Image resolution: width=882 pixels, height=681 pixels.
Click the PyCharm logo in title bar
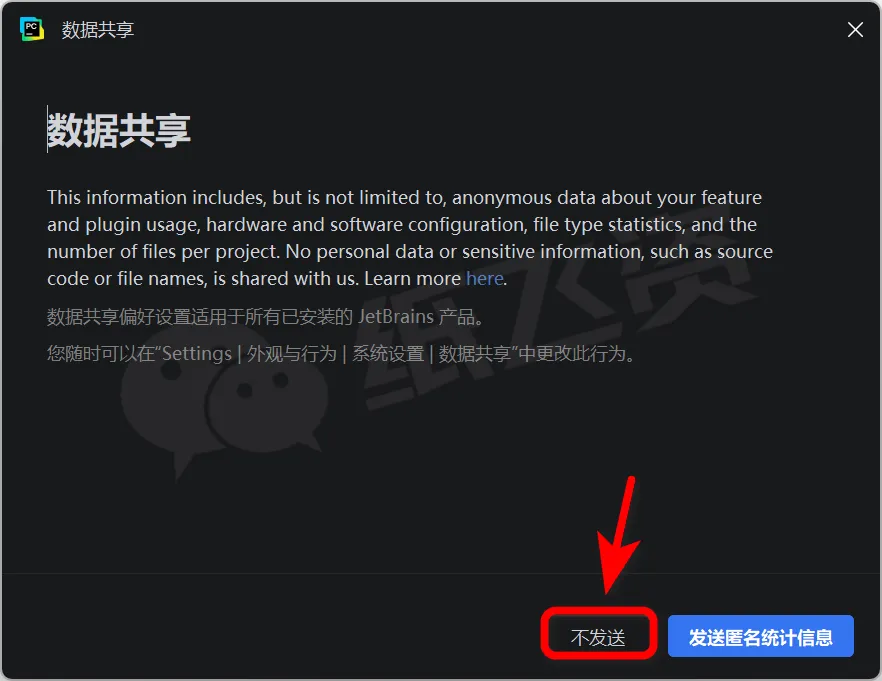click(32, 29)
